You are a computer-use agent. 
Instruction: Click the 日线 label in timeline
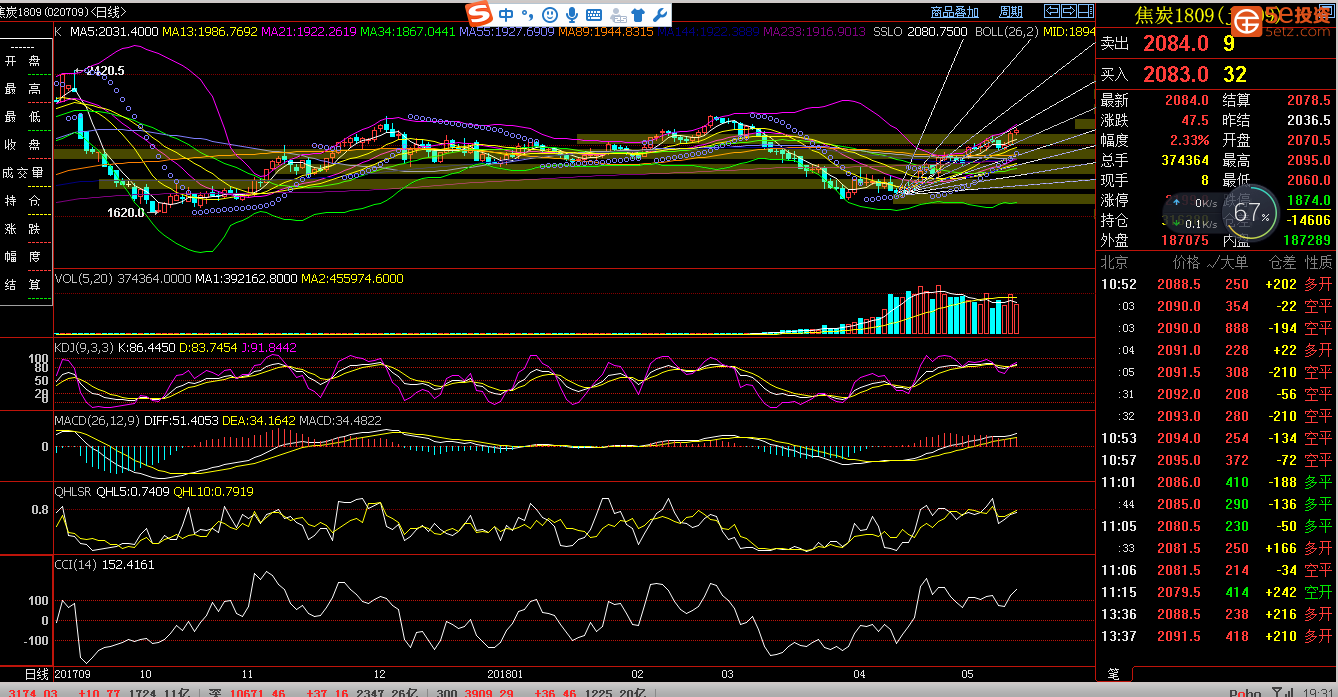point(36,675)
